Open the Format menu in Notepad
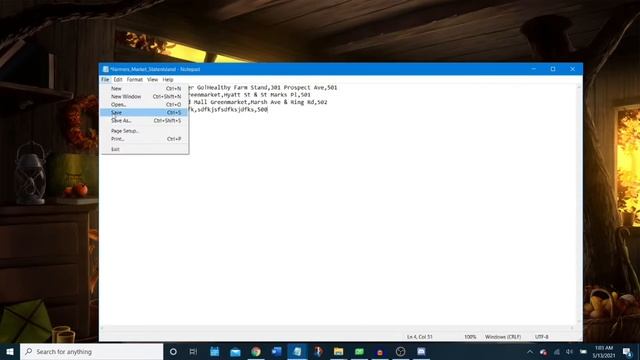Viewport: 640px width, 360px height. click(x=135, y=80)
